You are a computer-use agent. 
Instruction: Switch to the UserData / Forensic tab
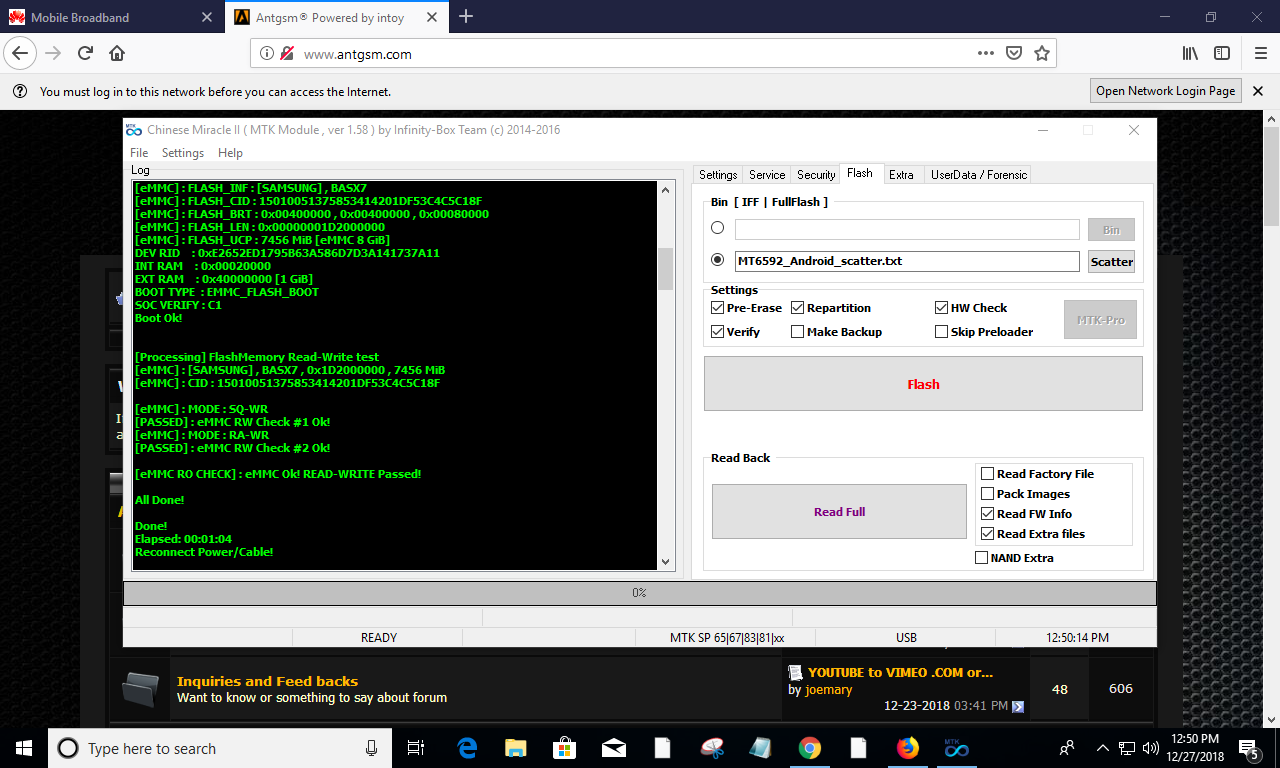pos(979,175)
